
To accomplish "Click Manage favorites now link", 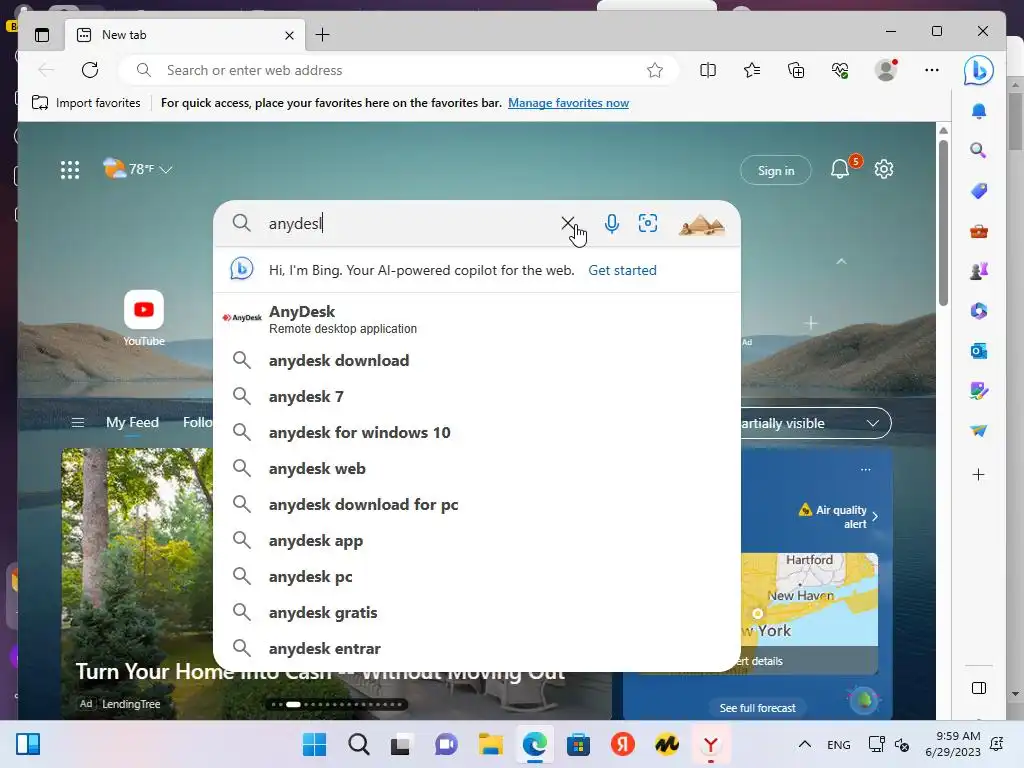I will coord(568,103).
